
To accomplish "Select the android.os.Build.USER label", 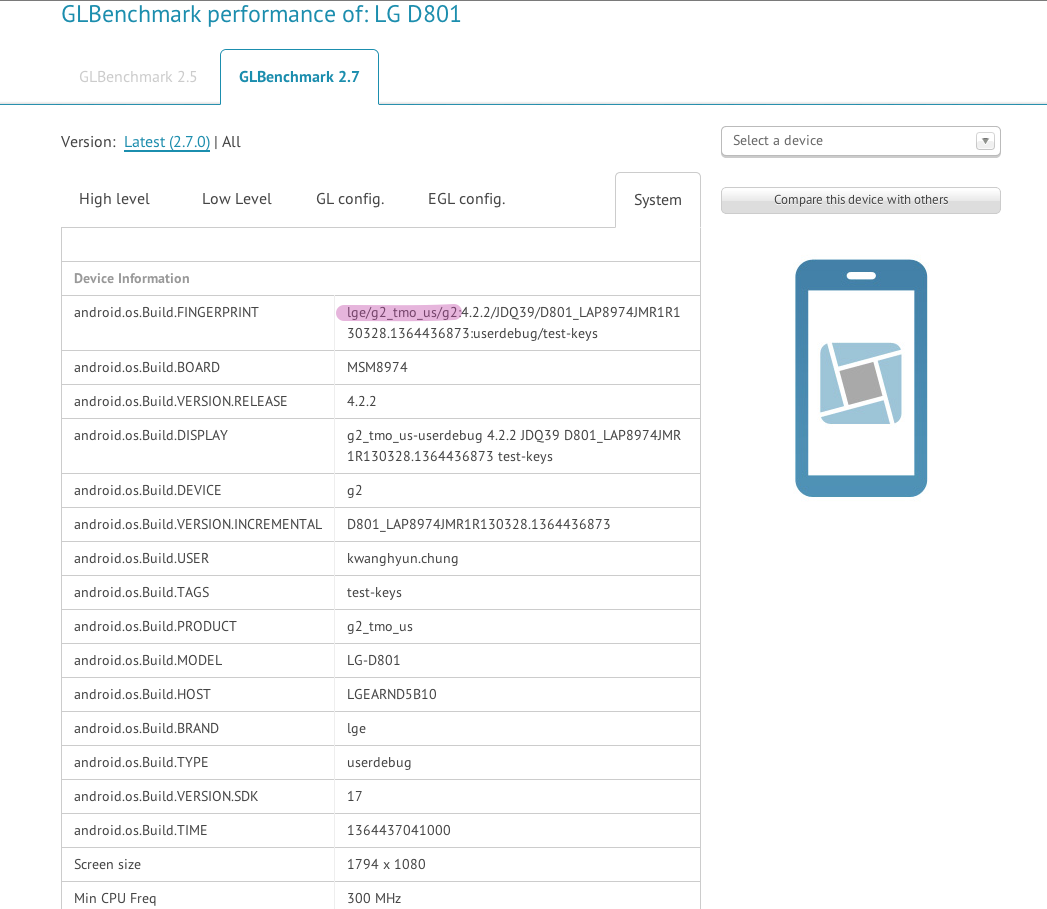I will pyautogui.click(x=142, y=558).
